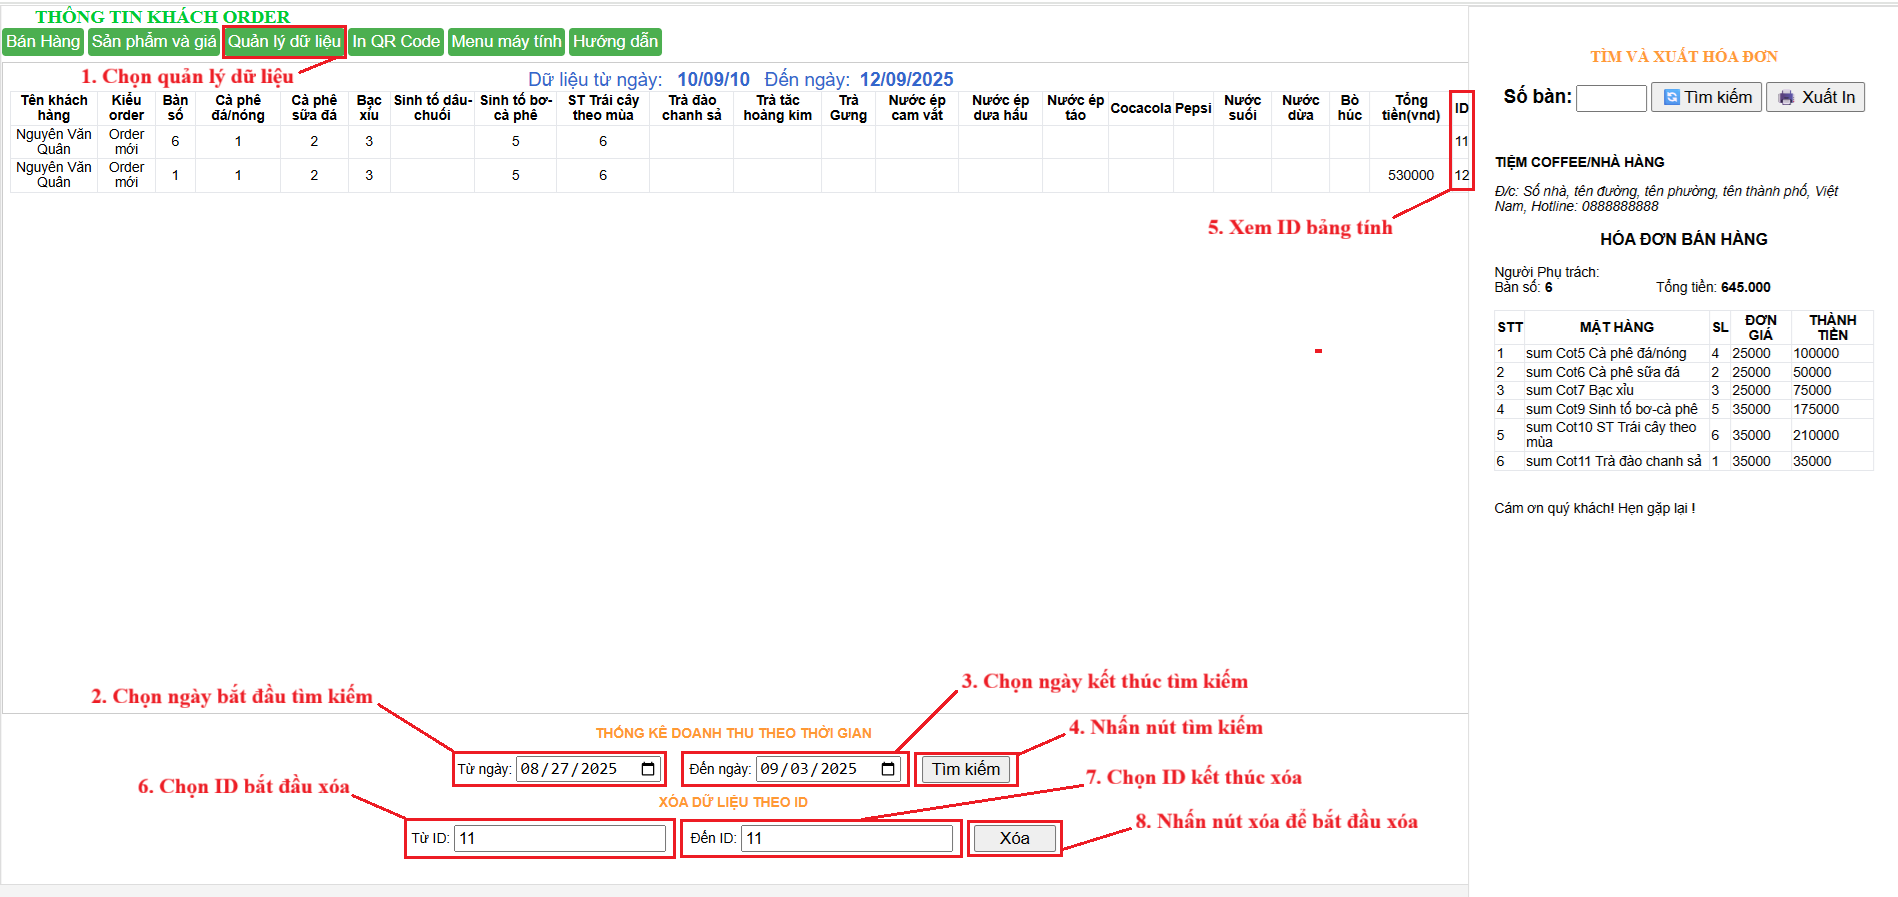Click the ID 11 cell in table
The width and height of the screenshot is (1898, 897).
tap(1461, 141)
